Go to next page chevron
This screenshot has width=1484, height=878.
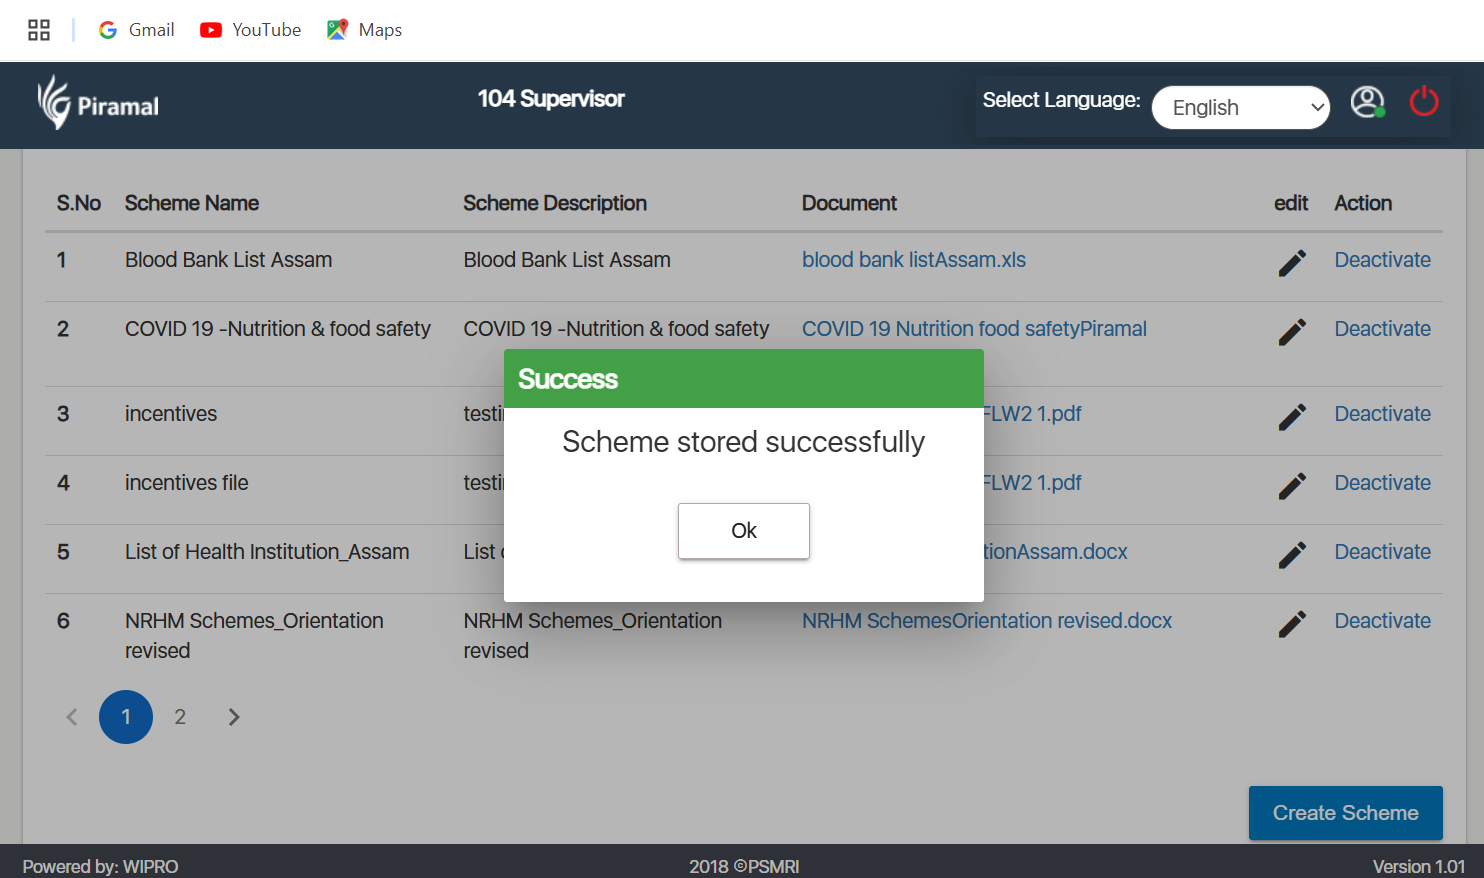pos(234,717)
